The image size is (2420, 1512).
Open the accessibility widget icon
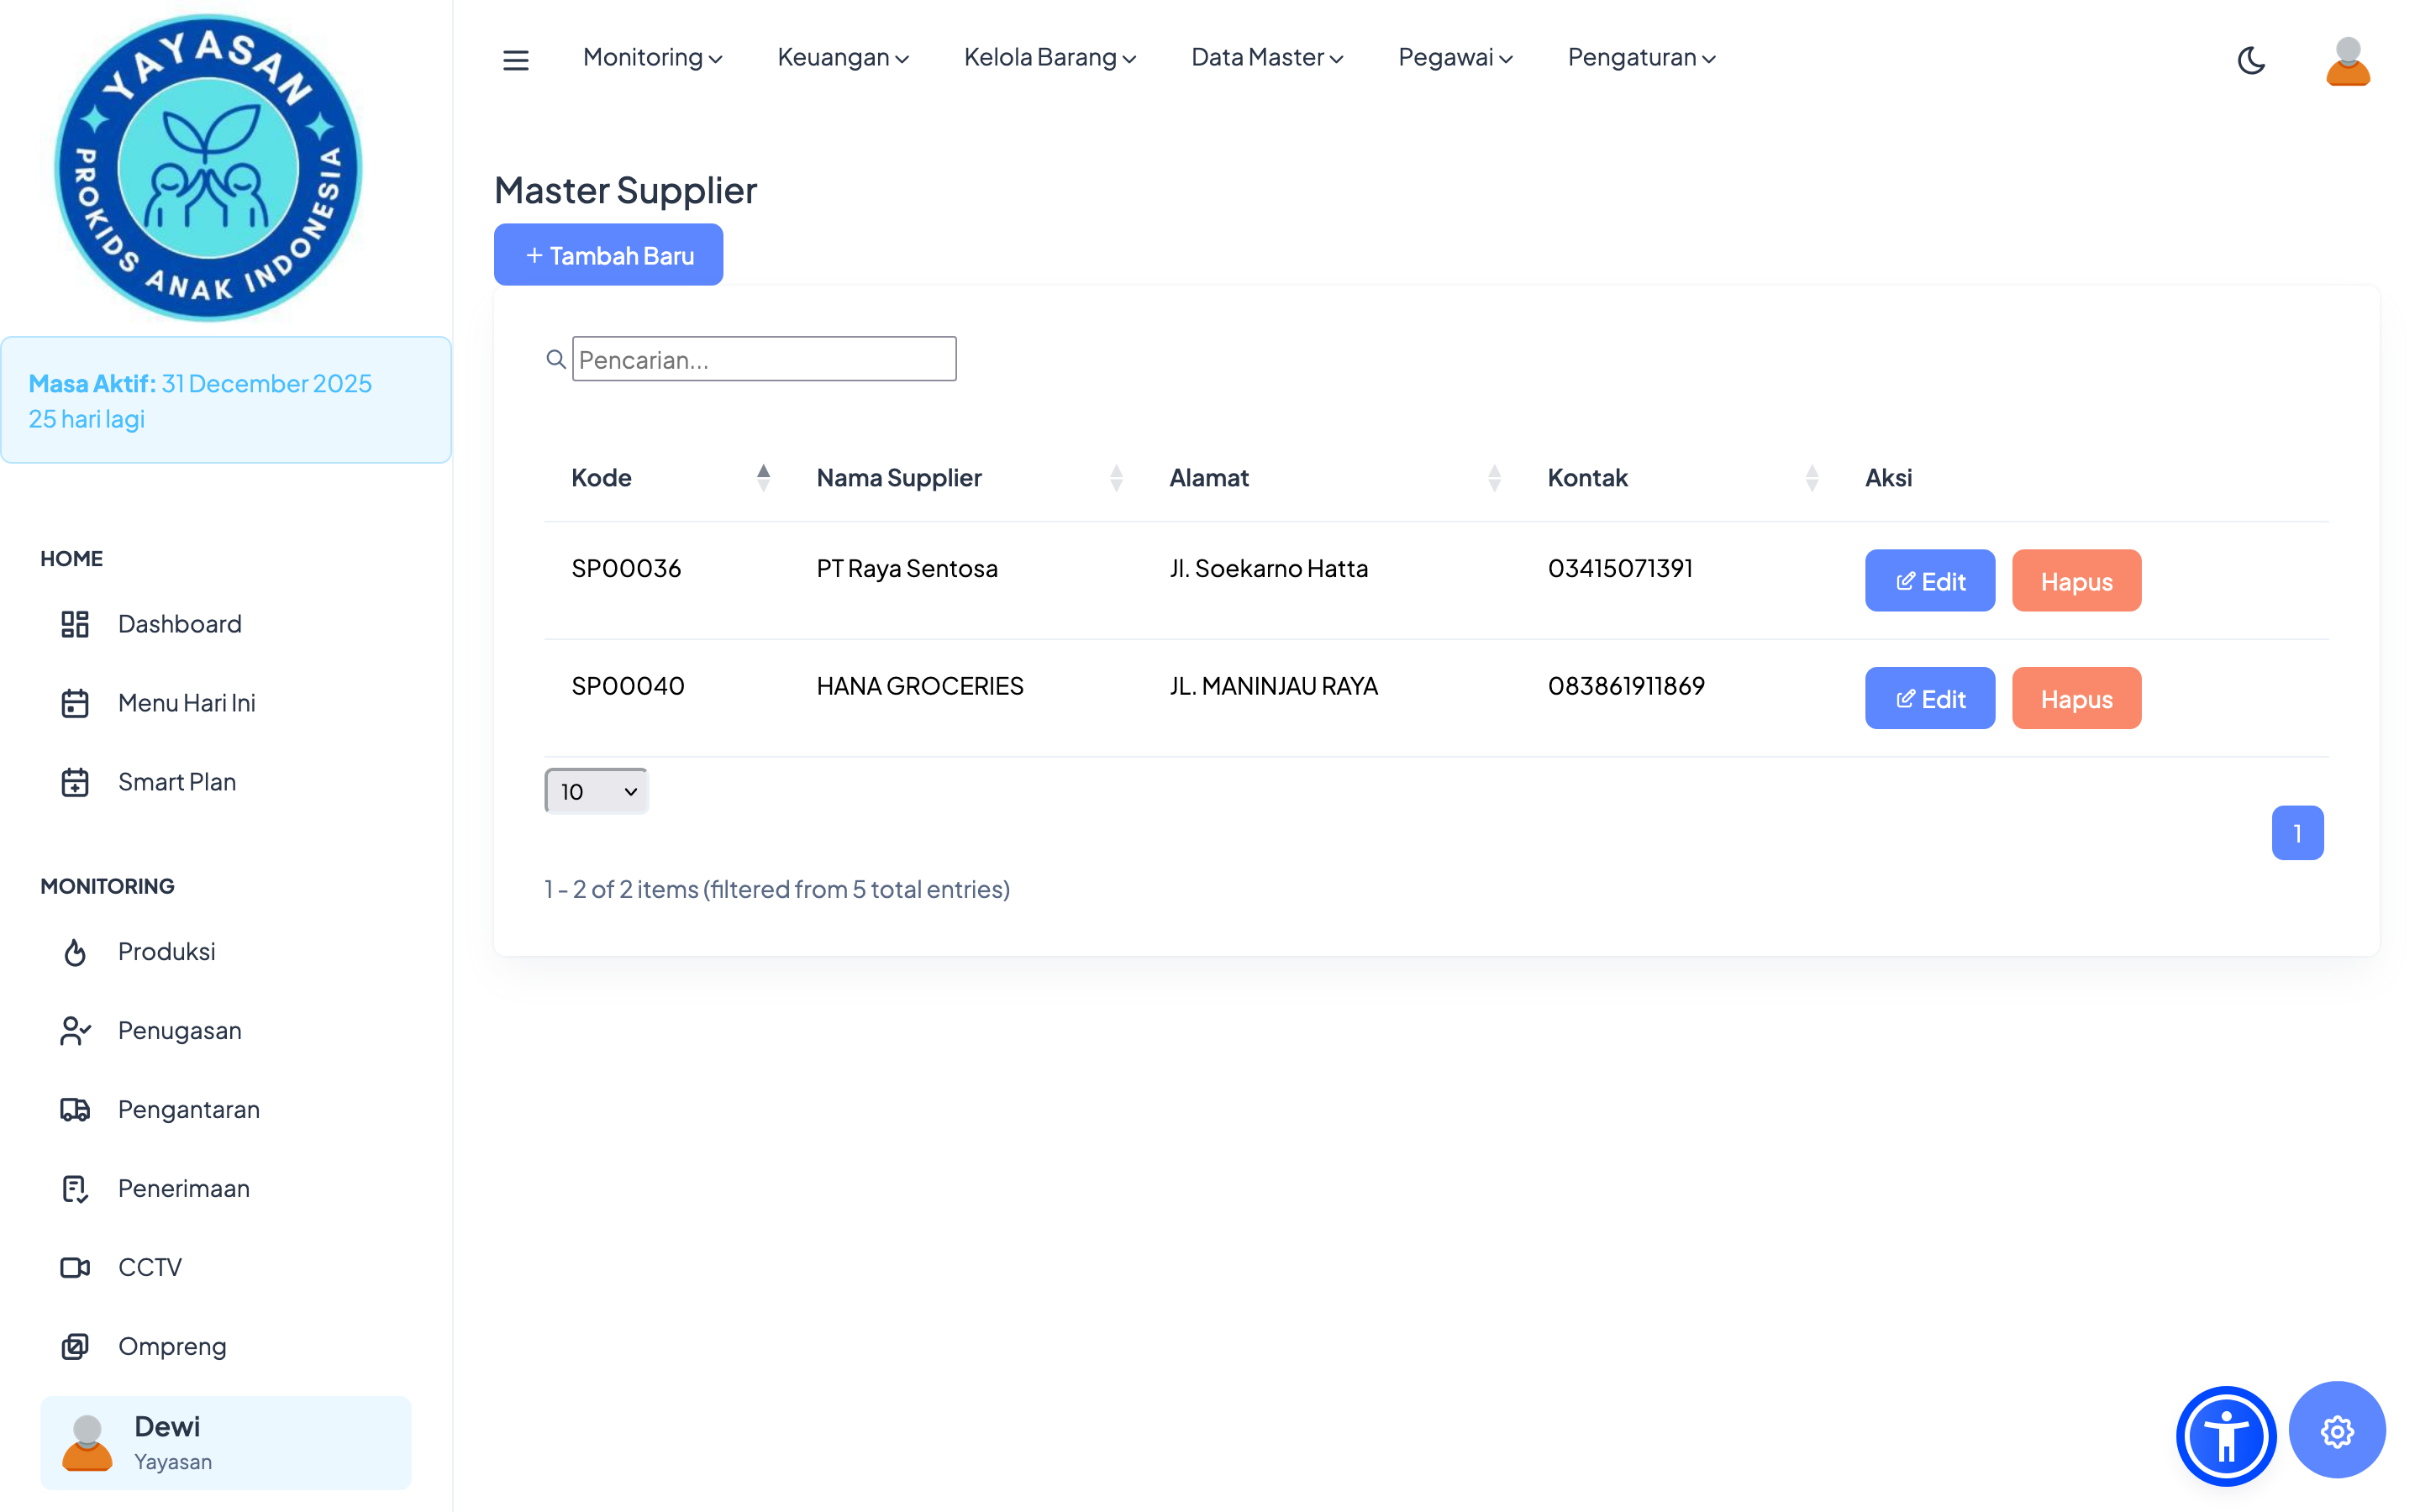point(2225,1436)
